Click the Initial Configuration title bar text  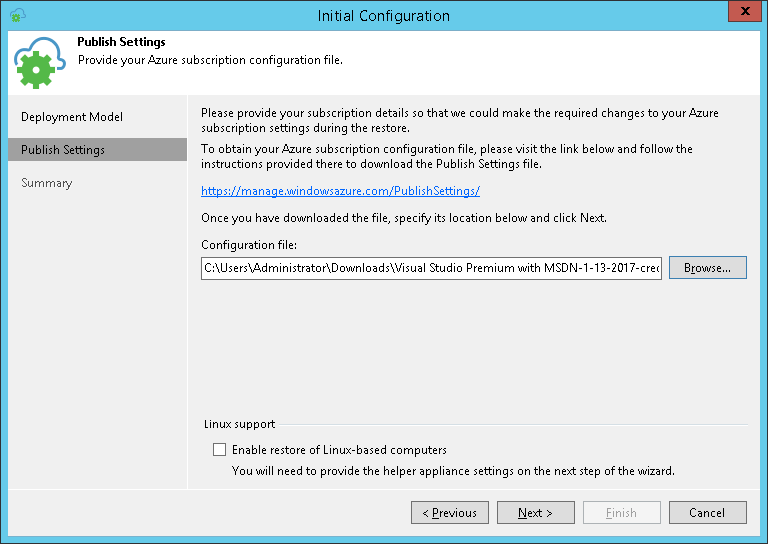(383, 15)
